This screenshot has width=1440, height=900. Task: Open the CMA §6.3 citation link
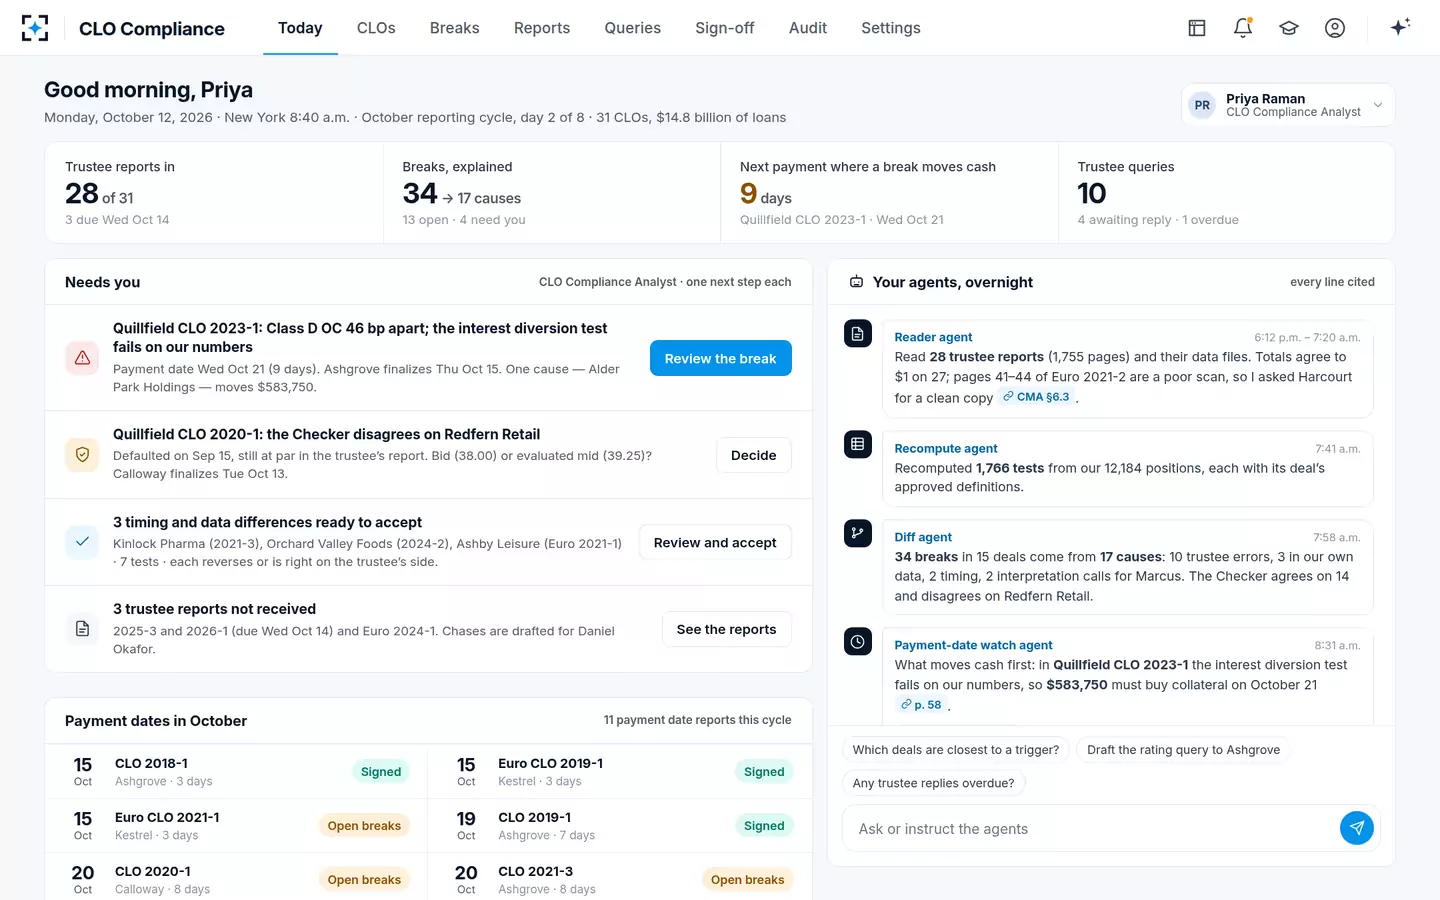pyautogui.click(x=1037, y=397)
